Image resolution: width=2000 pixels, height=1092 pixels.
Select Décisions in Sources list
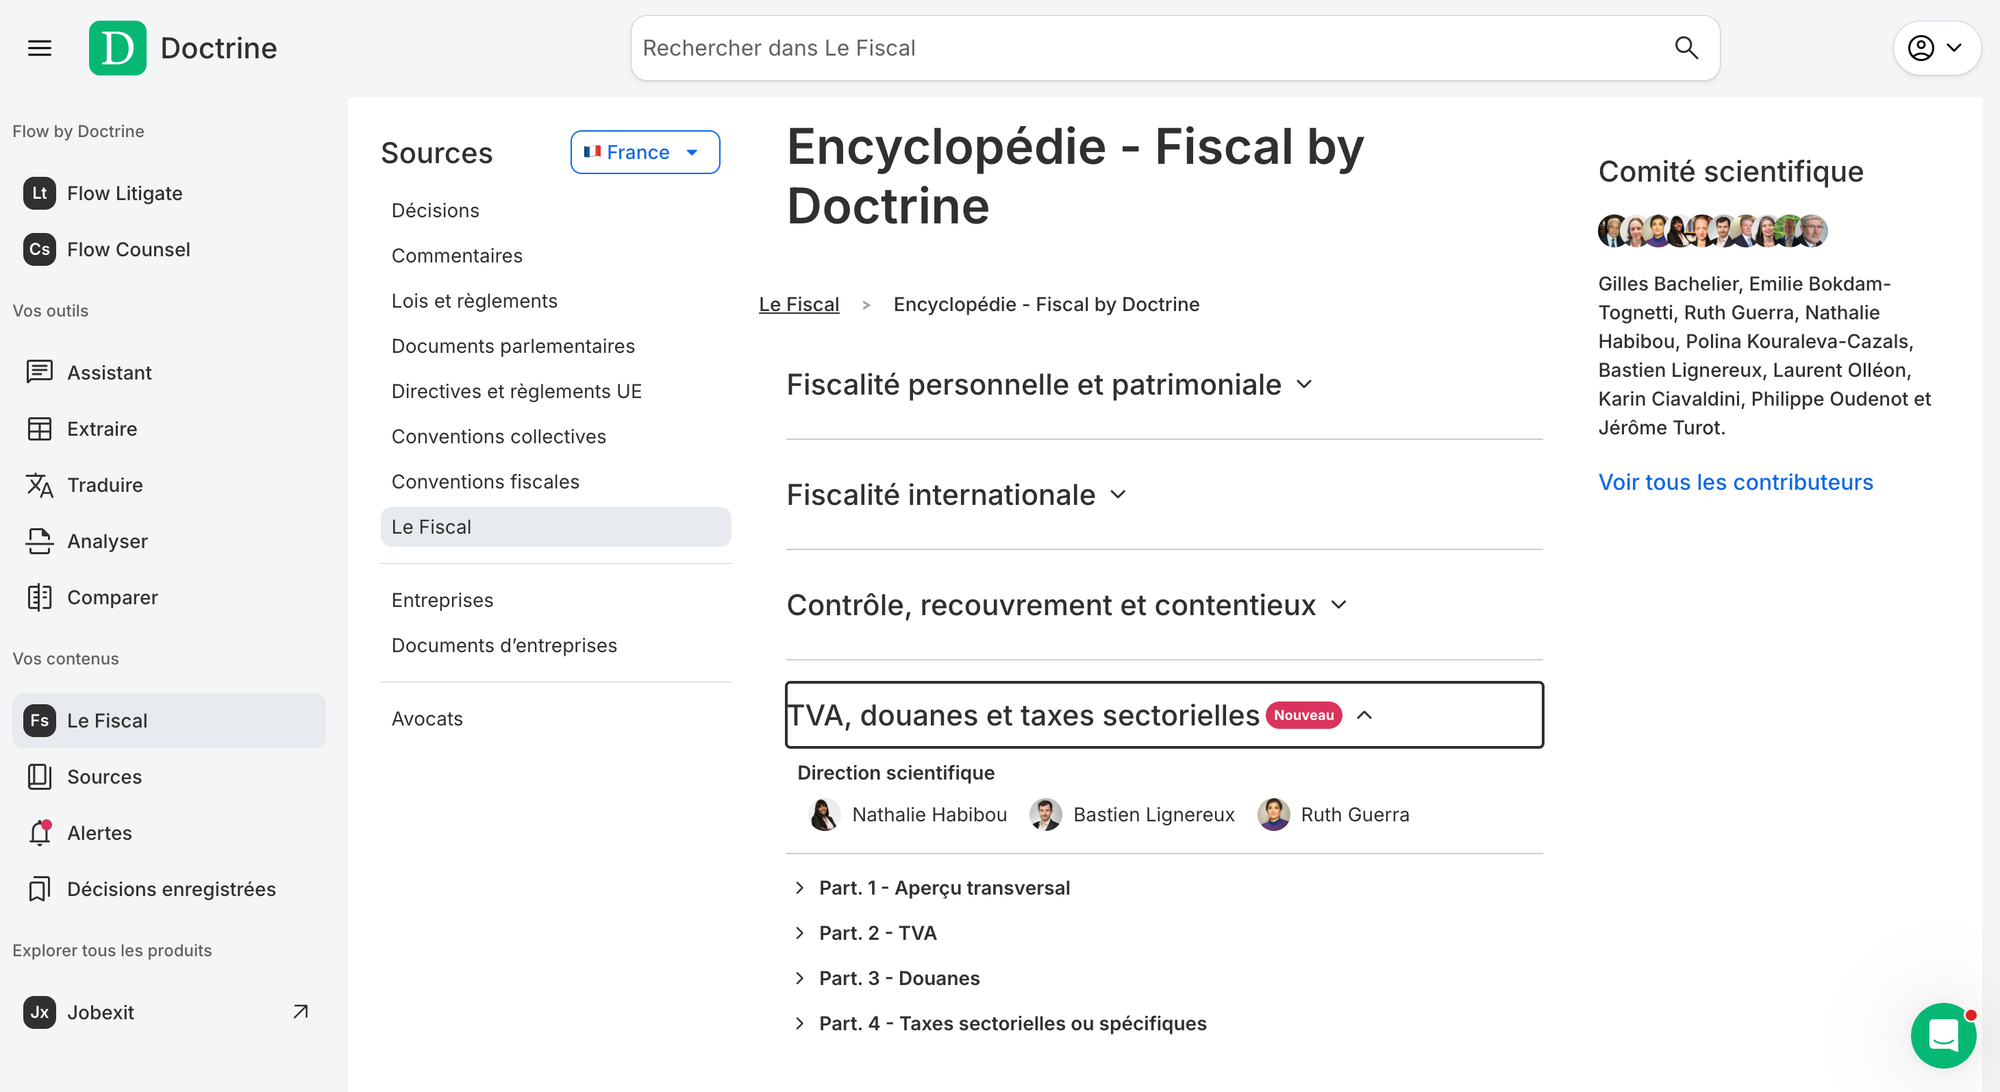tap(435, 210)
